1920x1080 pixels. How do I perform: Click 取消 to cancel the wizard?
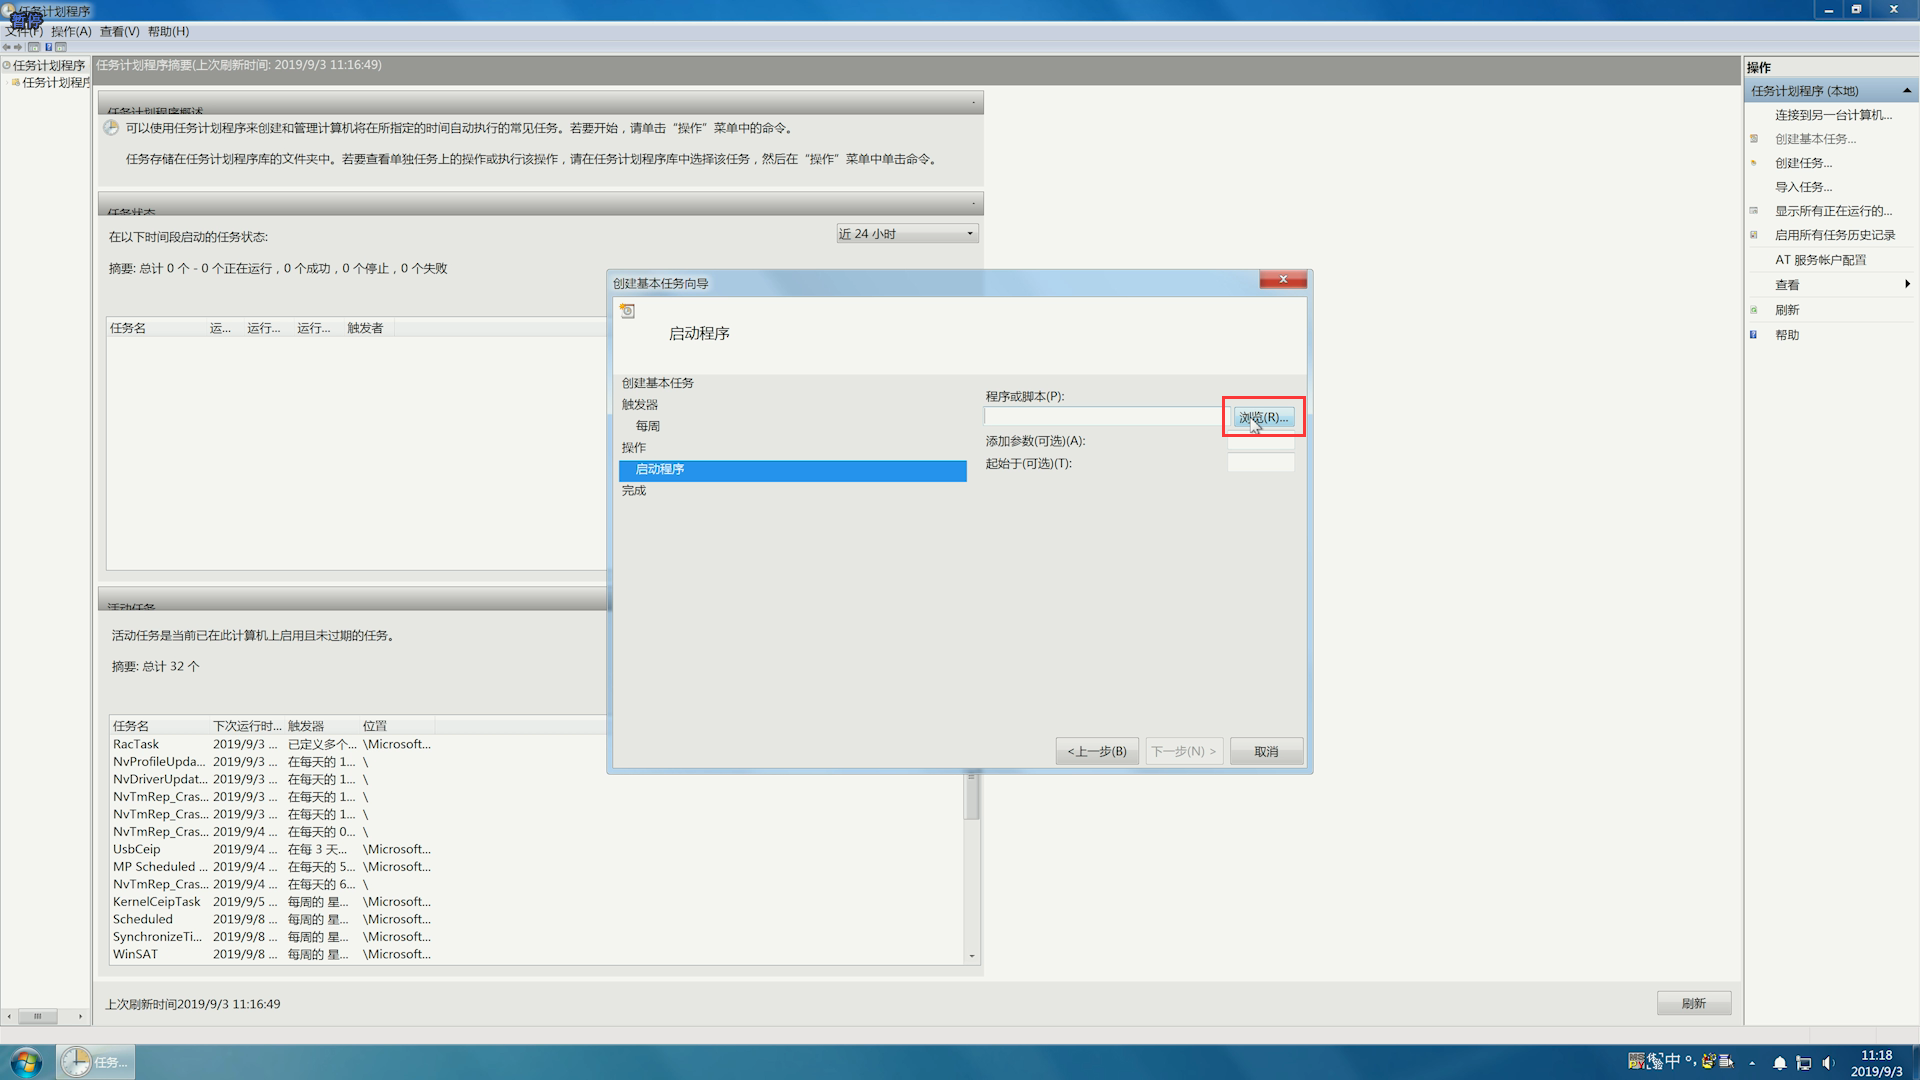pyautogui.click(x=1266, y=752)
